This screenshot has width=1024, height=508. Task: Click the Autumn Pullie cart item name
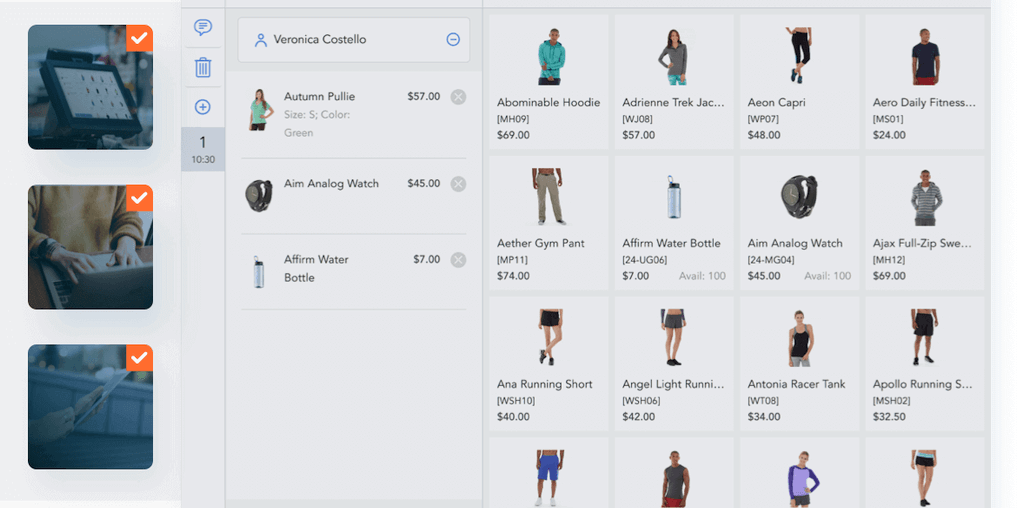(x=319, y=97)
